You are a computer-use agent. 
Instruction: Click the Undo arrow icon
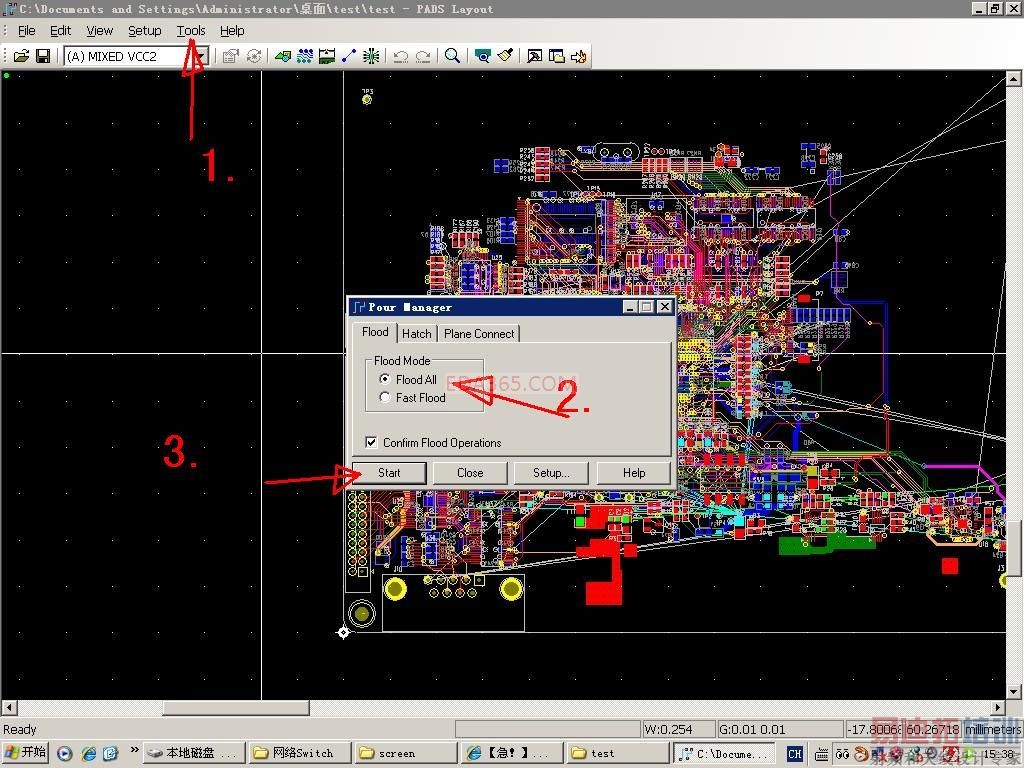[401, 56]
